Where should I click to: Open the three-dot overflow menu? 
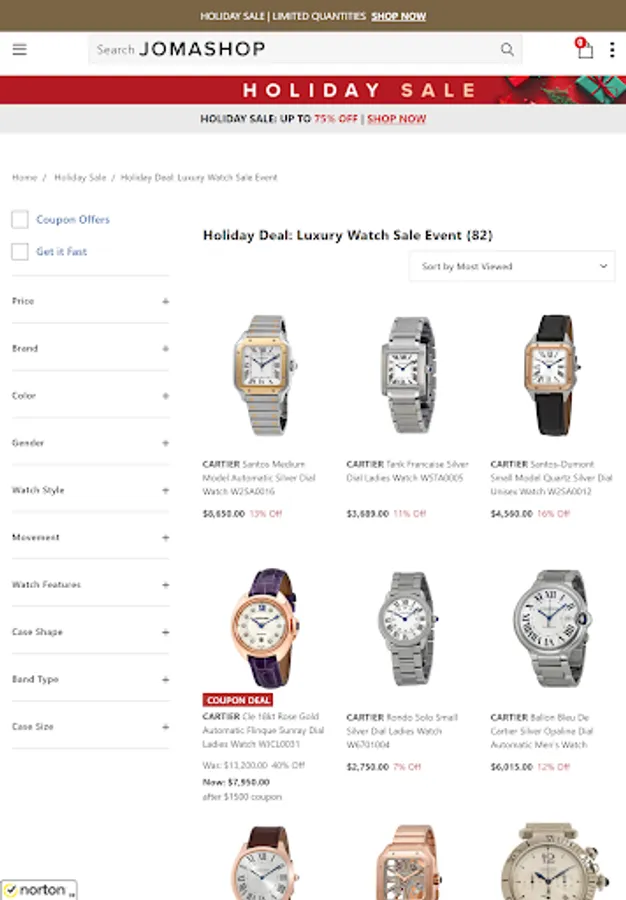(x=612, y=50)
